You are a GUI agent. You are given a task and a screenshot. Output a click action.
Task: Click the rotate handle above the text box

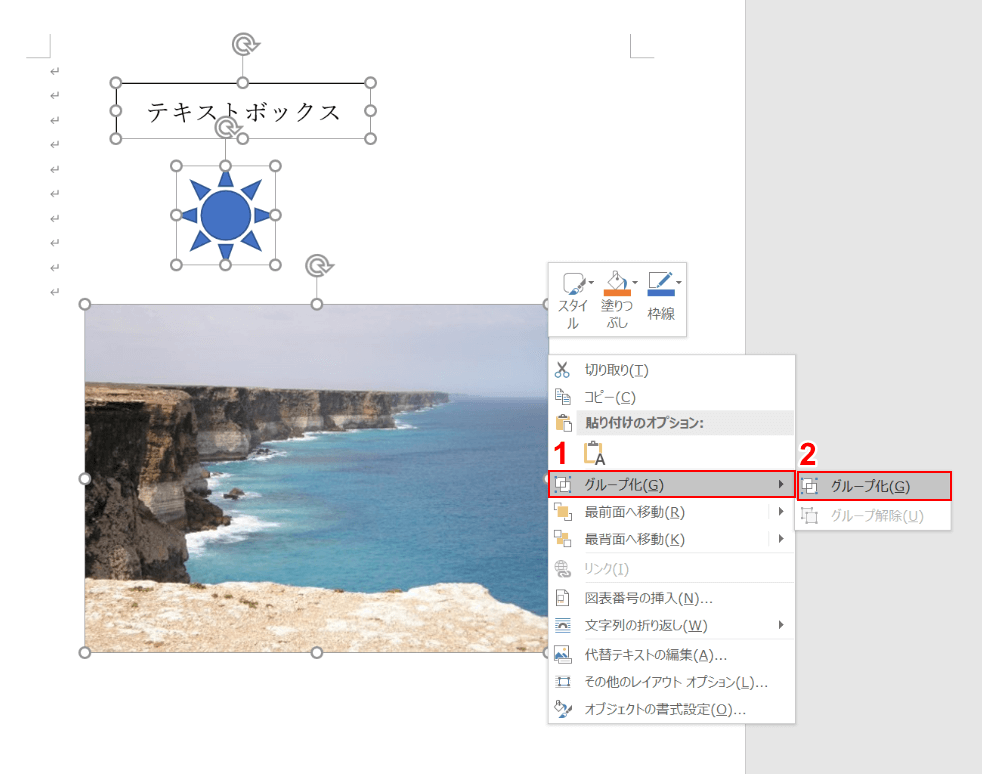[x=243, y=44]
